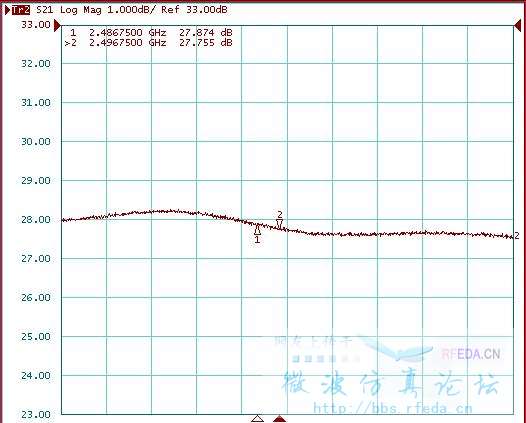Click the Ref 33.00dB reference value
This screenshot has height=423, width=526.
pos(194,10)
